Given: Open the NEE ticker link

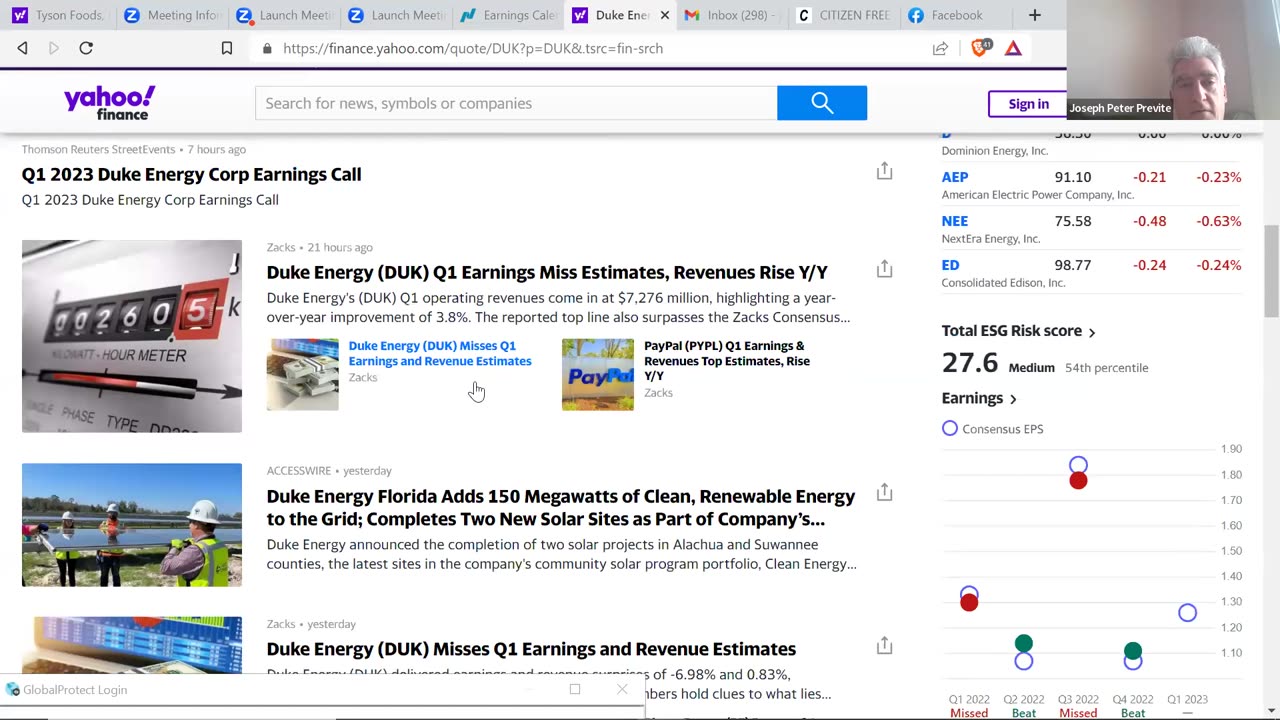Looking at the screenshot, I should 955,221.
